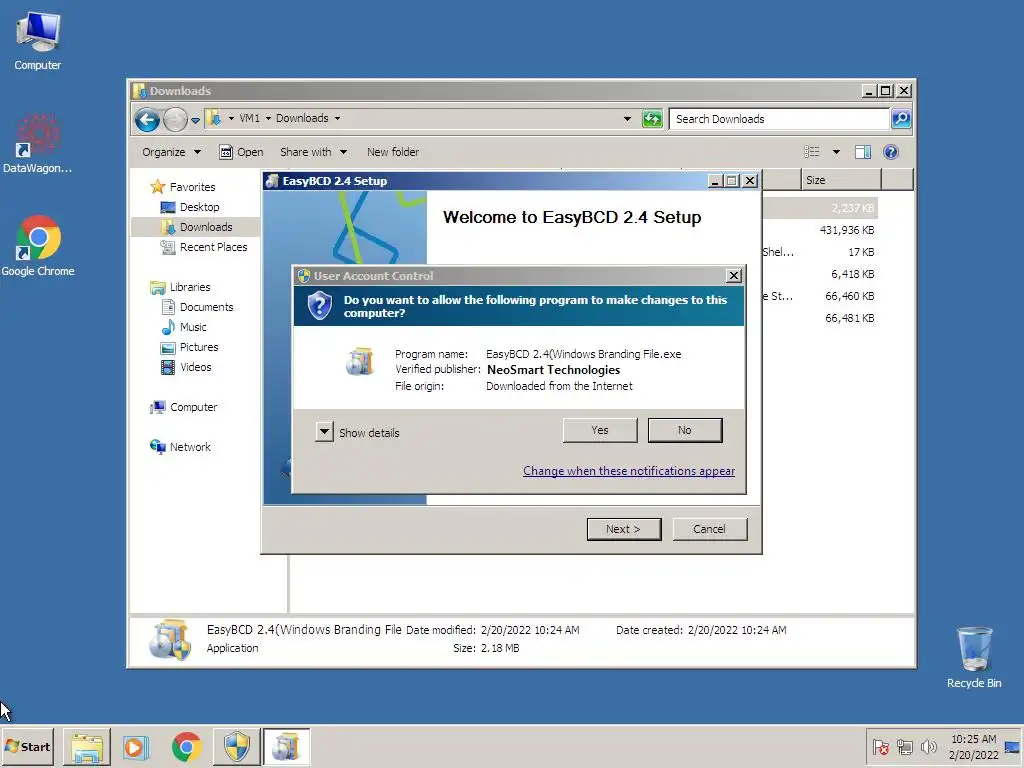The width and height of the screenshot is (1024, 768).
Task: Open Windows Explorer from taskbar
Action: [x=87, y=747]
